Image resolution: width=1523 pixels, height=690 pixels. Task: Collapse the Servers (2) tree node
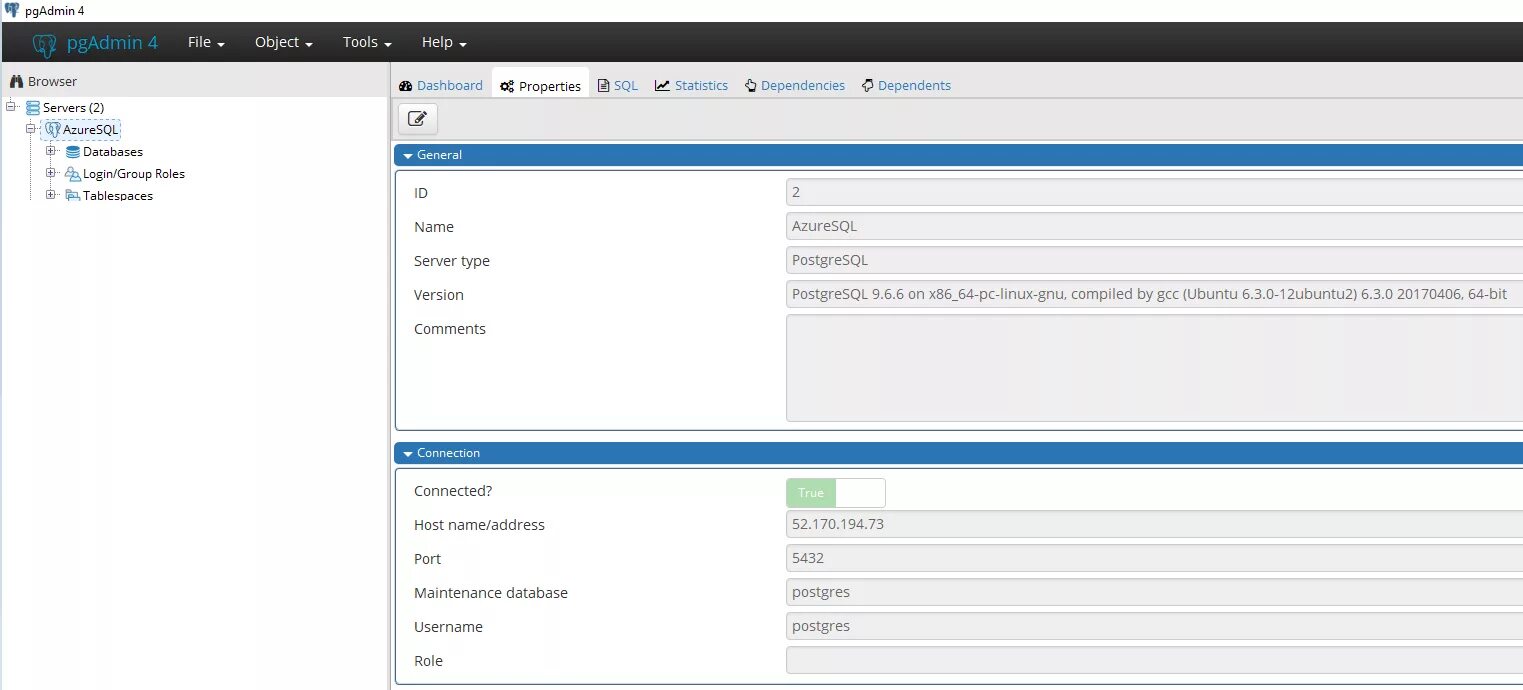(x=12, y=106)
